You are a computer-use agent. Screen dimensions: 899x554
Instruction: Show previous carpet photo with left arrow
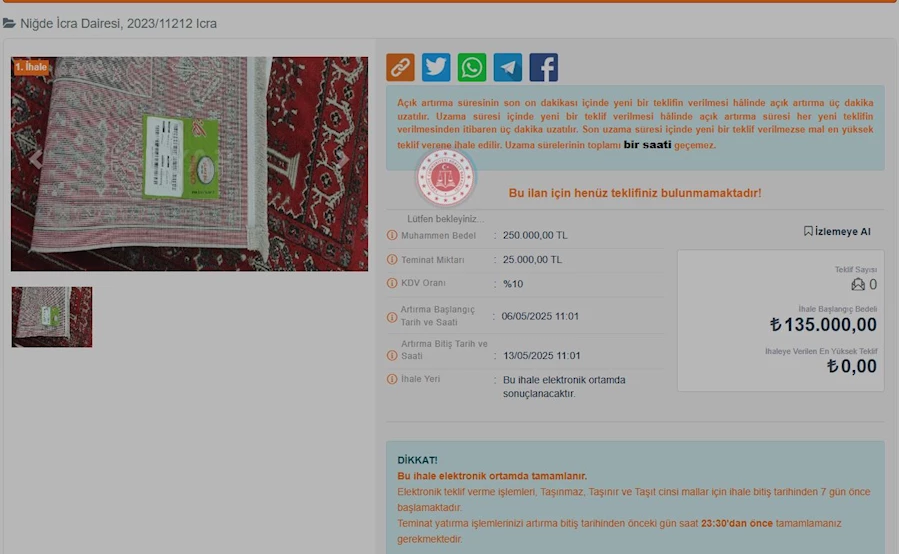pyautogui.click(x=36, y=159)
